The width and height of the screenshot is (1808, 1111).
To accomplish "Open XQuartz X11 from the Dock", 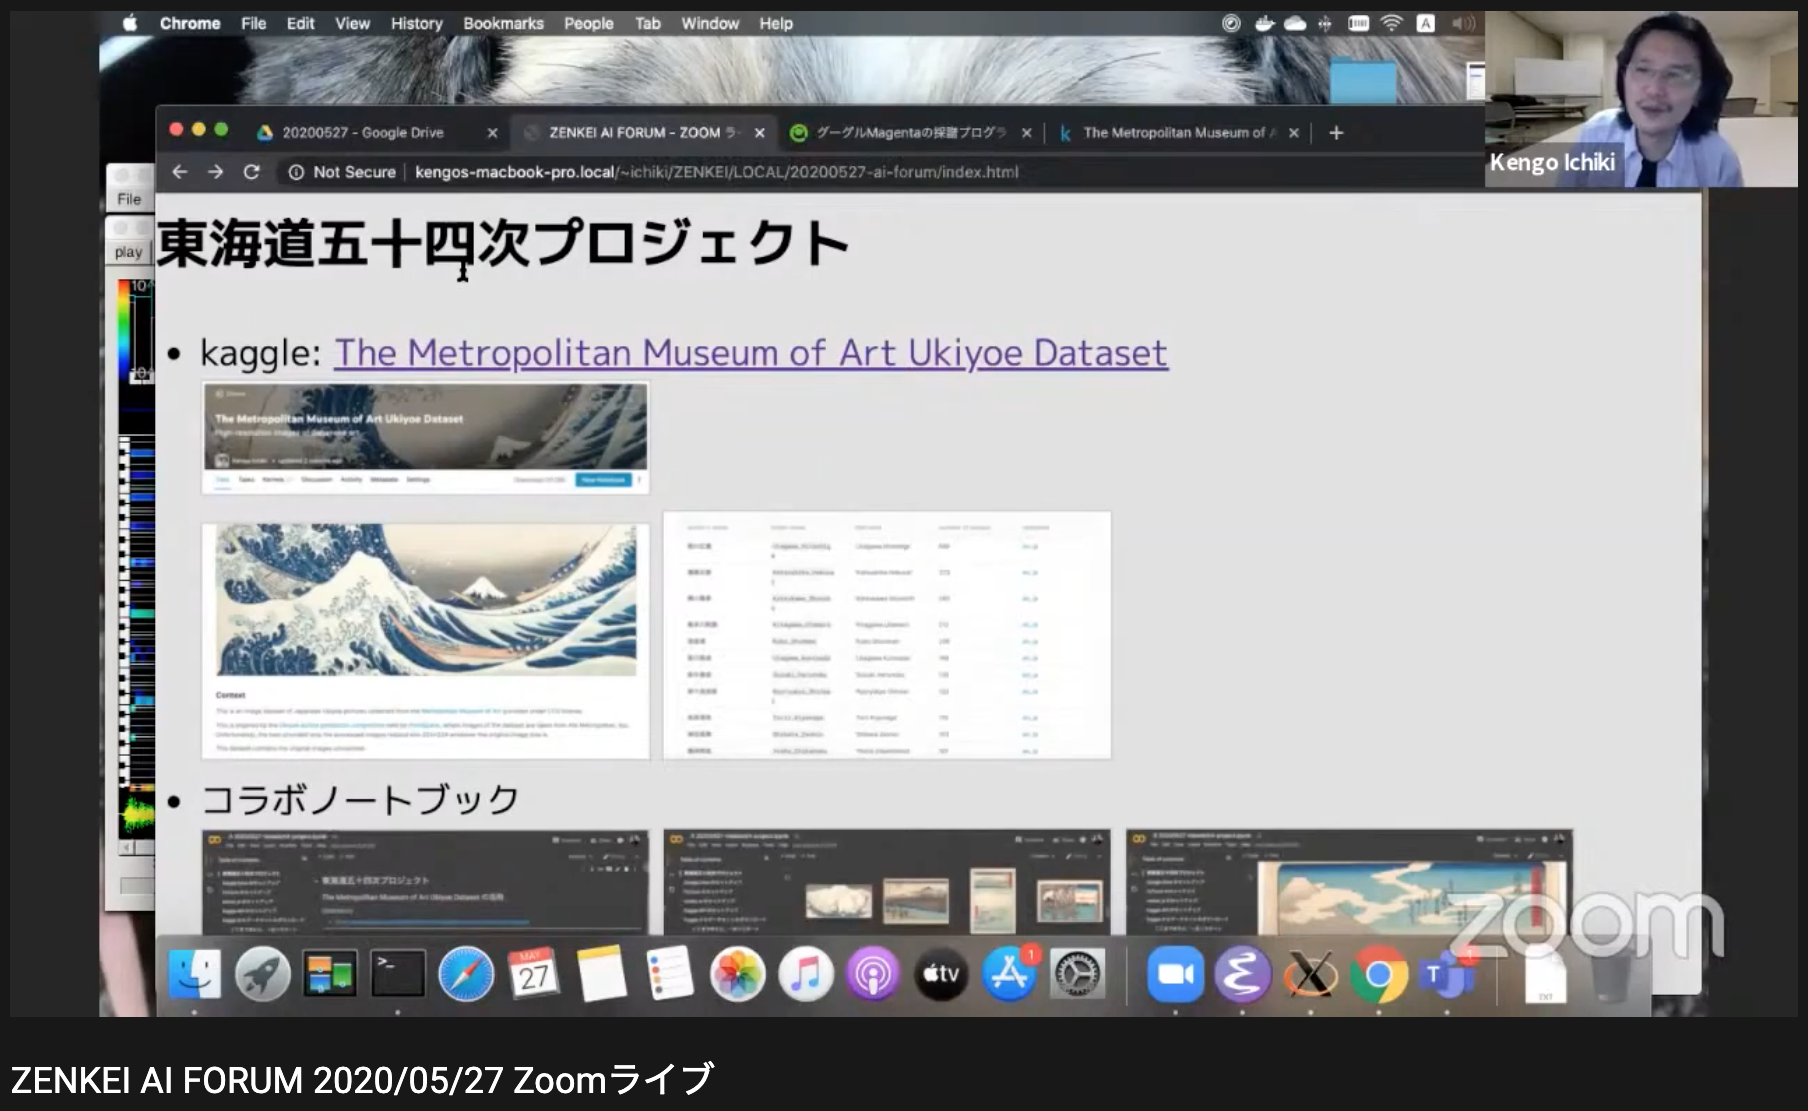I will point(1310,974).
